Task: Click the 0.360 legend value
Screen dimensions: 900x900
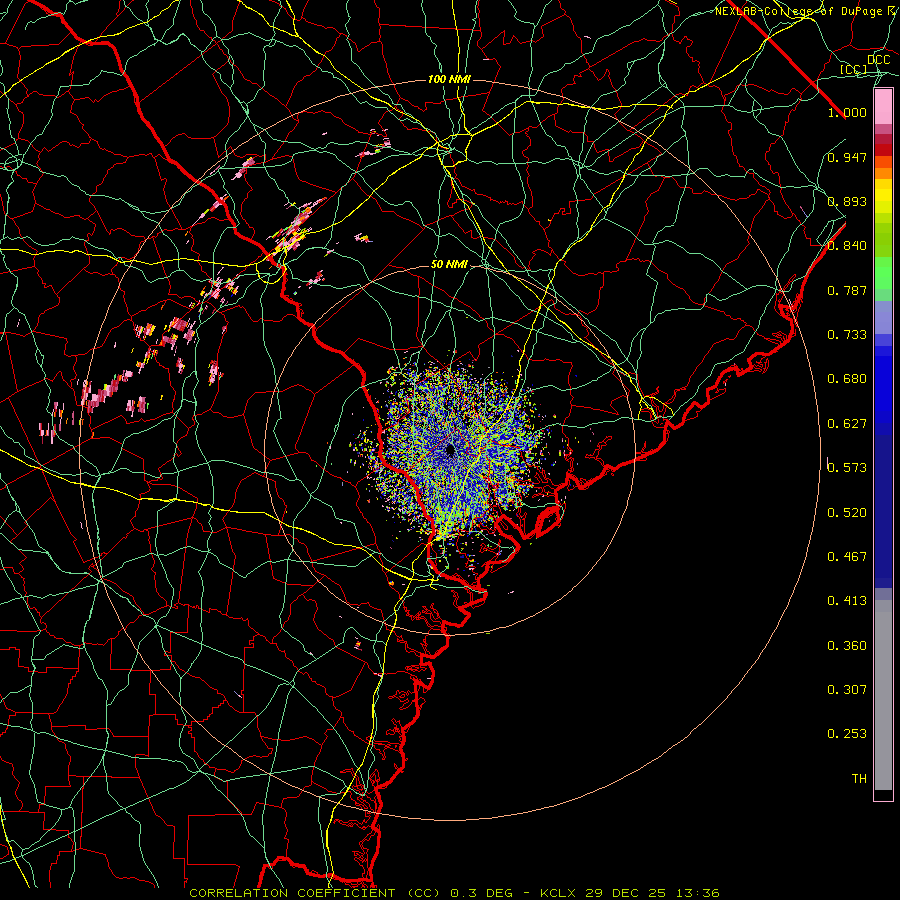Action: [847, 646]
